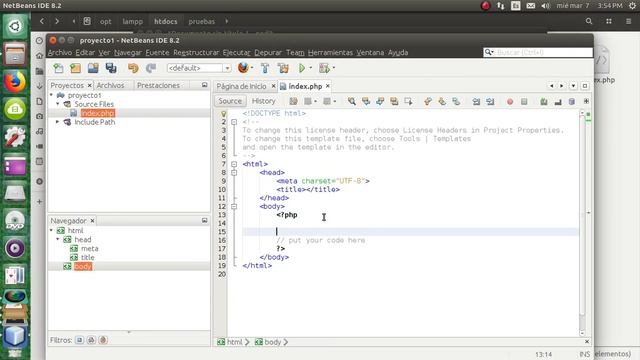Click the Shift Line Left icon

coord(476,101)
